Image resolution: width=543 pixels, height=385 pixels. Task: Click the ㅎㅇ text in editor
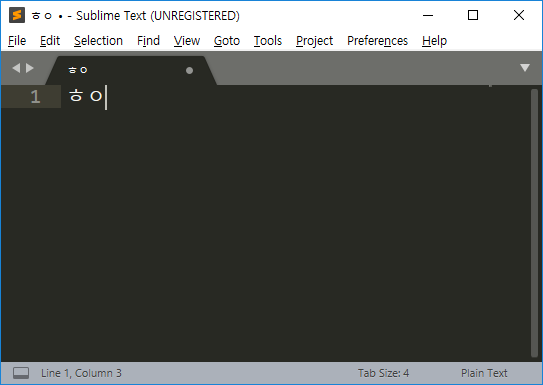pyautogui.click(x=86, y=96)
